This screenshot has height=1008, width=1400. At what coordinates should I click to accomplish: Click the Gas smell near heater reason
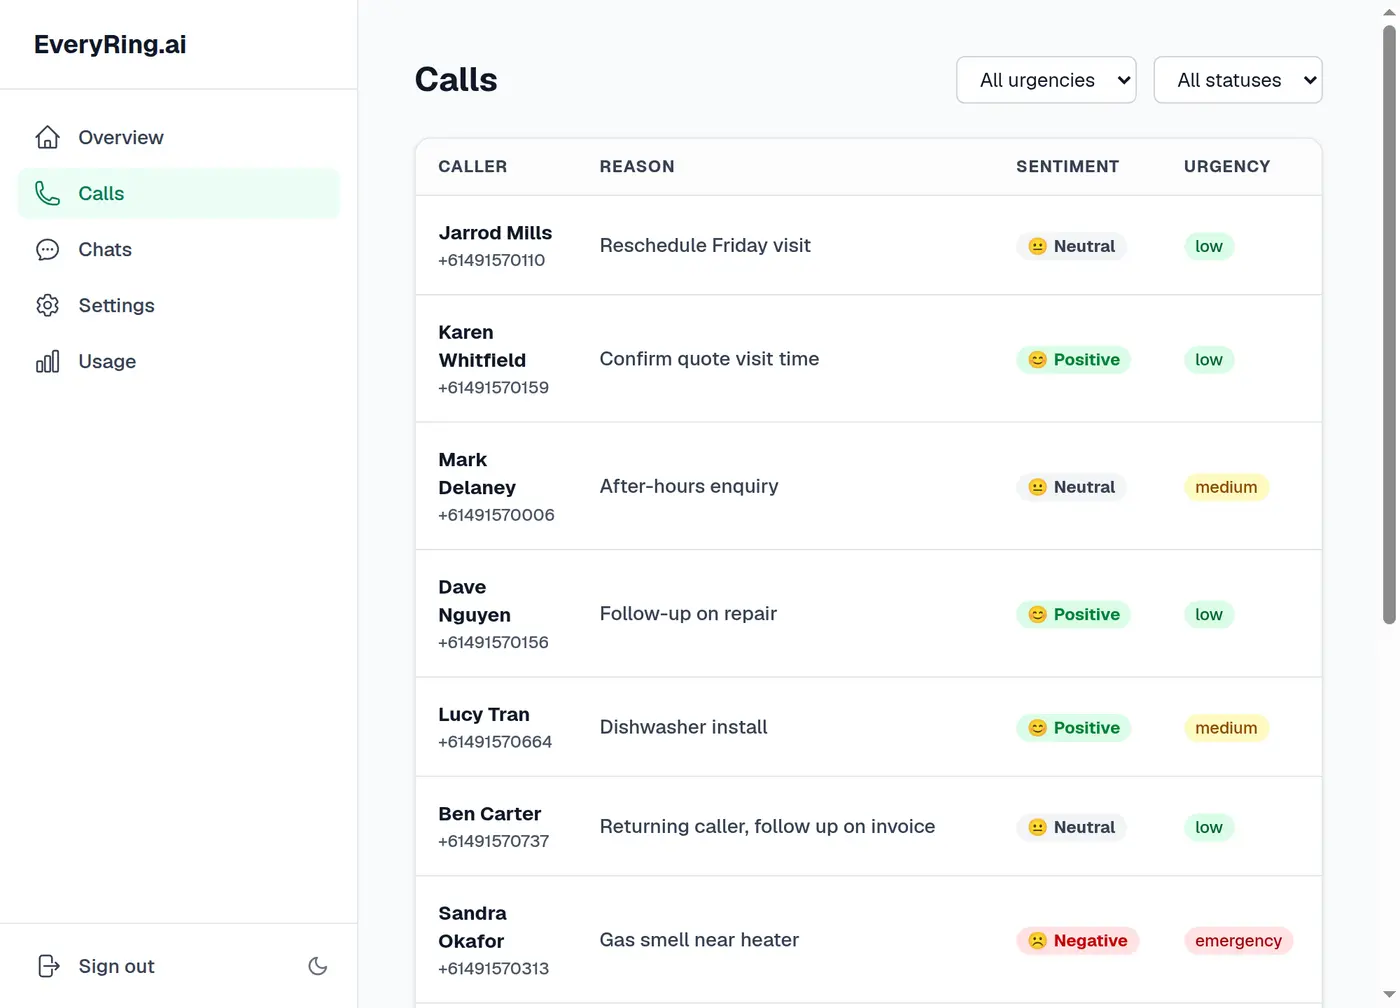[699, 940]
